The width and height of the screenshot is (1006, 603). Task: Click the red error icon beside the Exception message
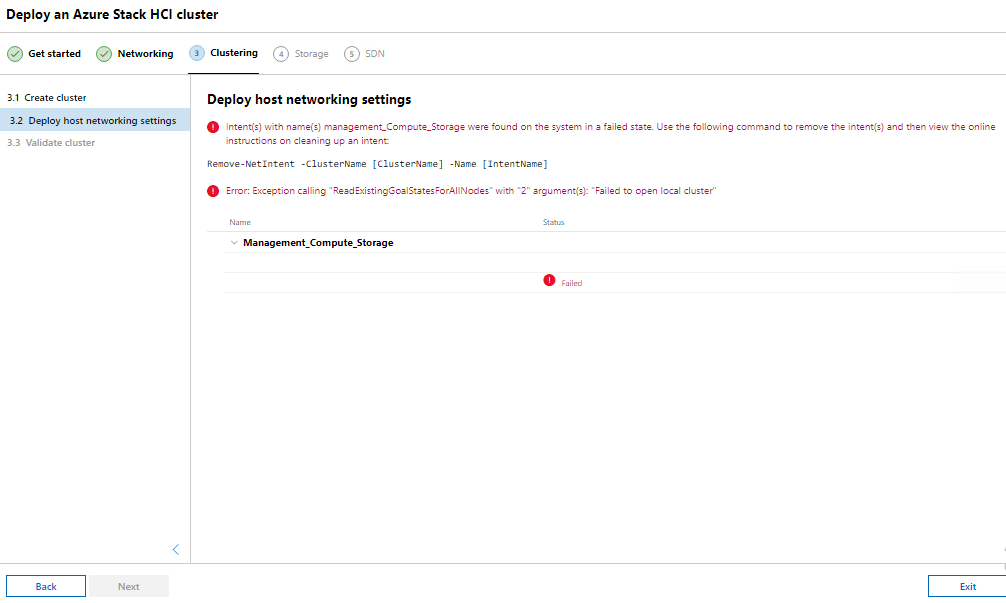click(213, 190)
